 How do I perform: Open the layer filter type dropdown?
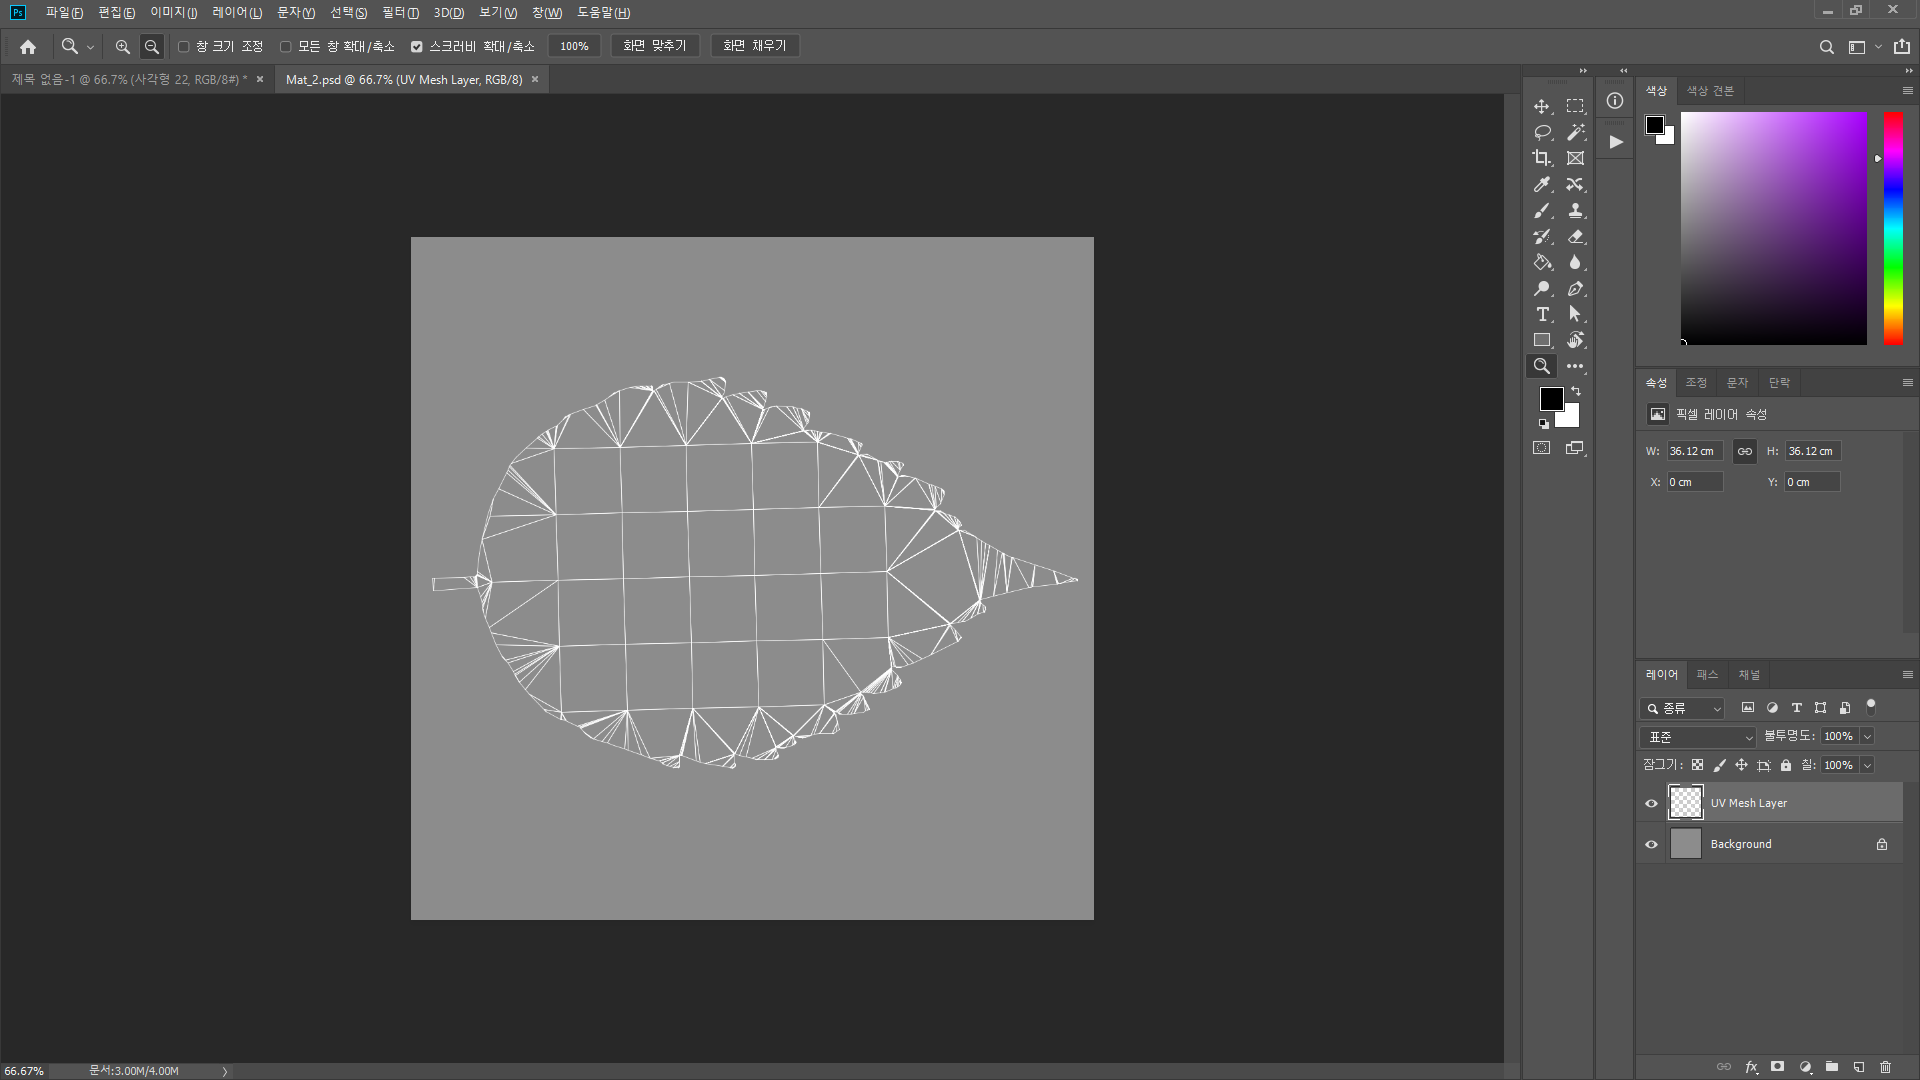click(1682, 708)
